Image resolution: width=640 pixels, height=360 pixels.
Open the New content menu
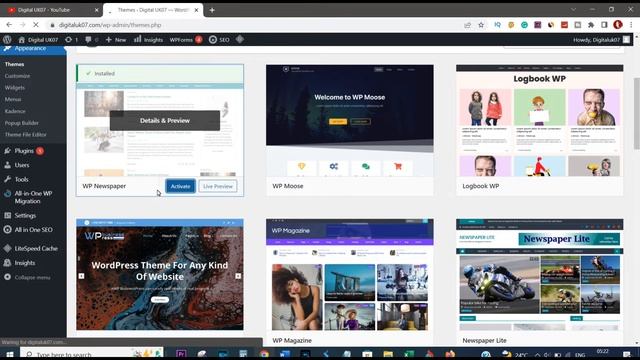click(x=116, y=40)
